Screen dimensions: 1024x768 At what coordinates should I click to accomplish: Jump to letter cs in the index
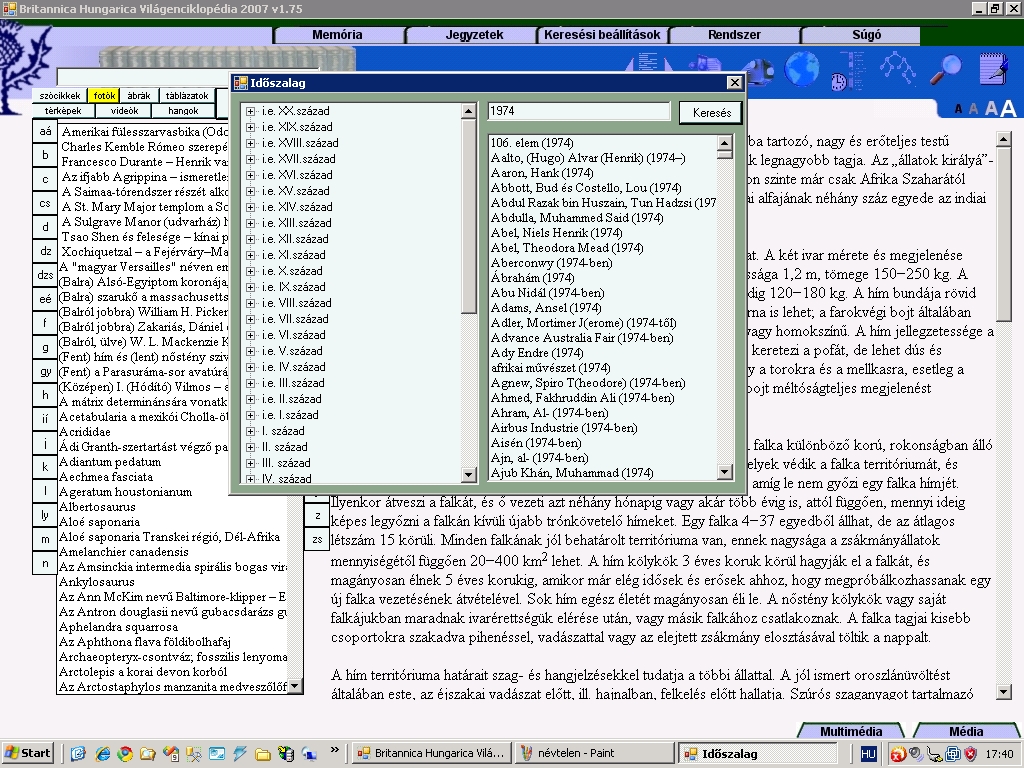[45, 202]
